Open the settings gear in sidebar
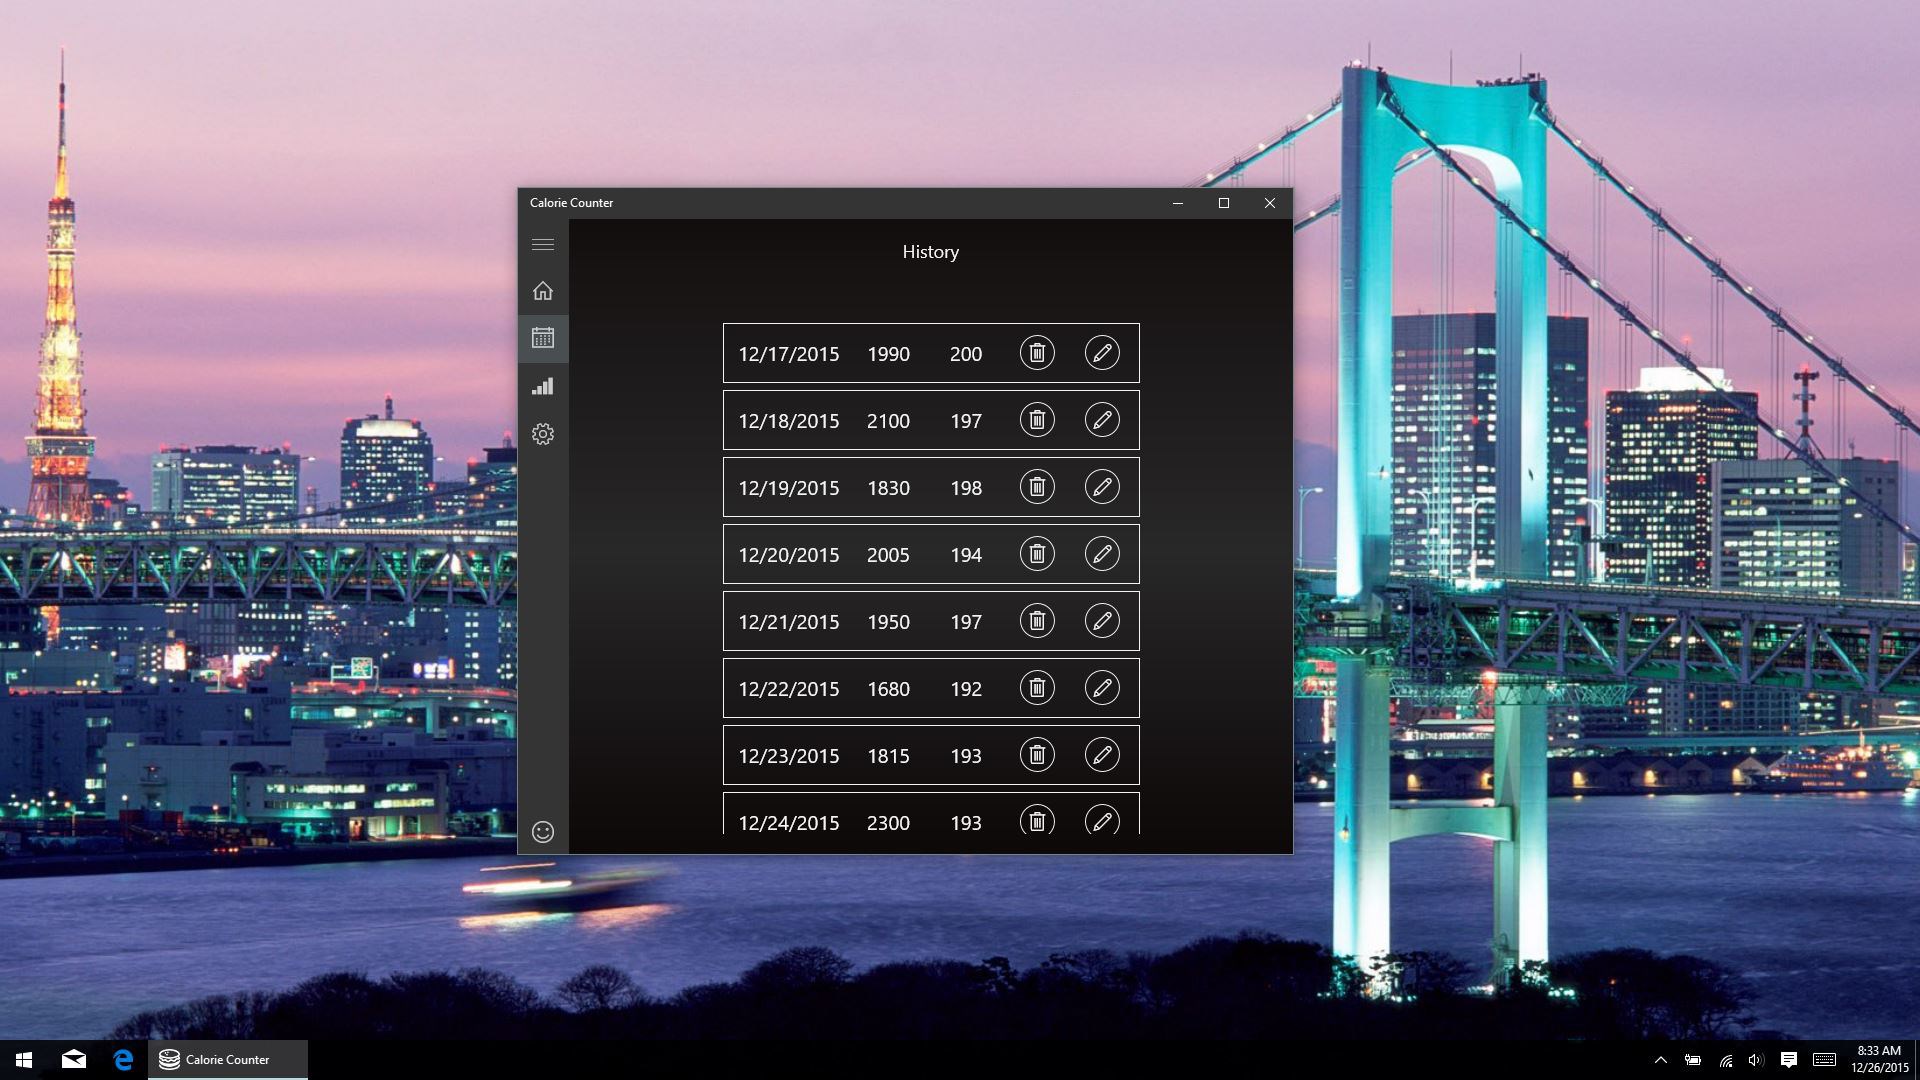 click(543, 434)
